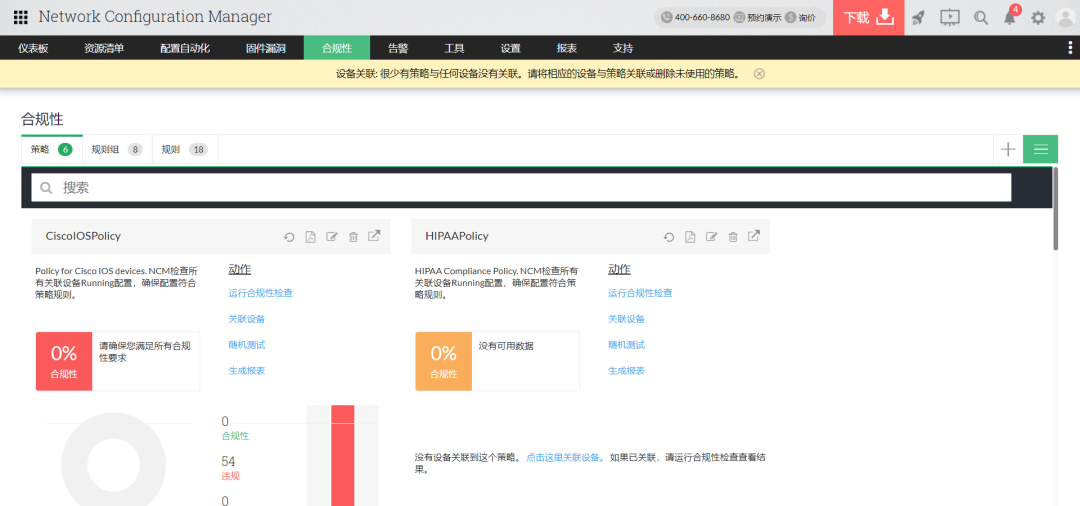Open the 支持 menu
This screenshot has height=506, width=1080.
click(x=623, y=48)
